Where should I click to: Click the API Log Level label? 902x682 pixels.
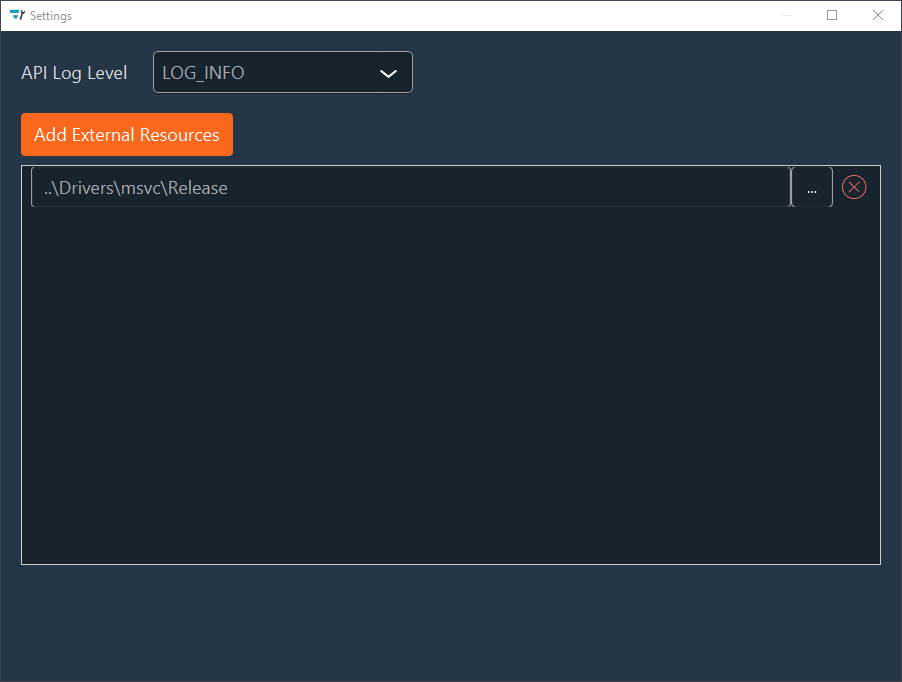pos(74,73)
